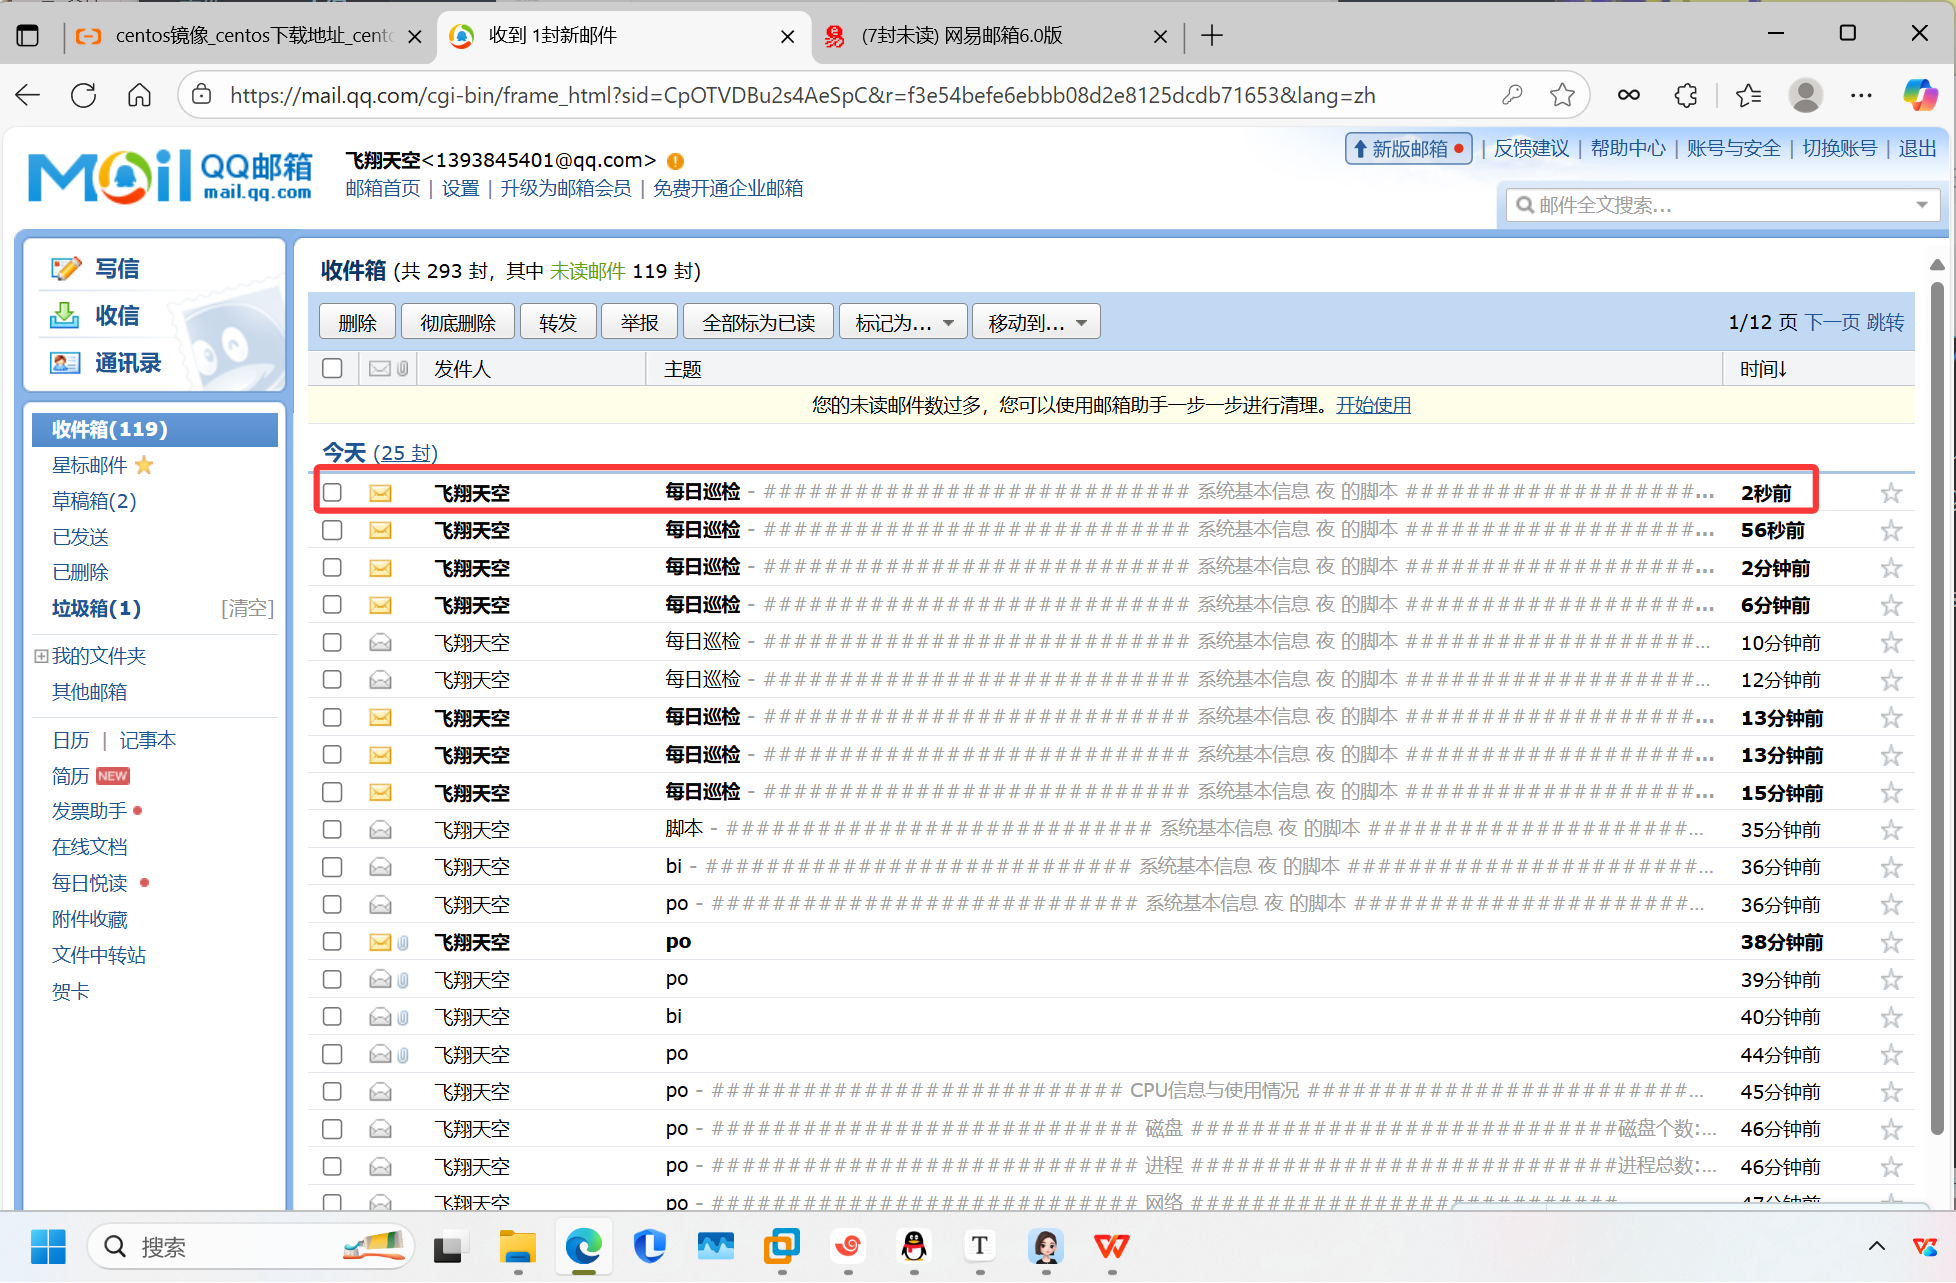Viewport: 1956px width, 1283px height.
Task: Tick the select-all checkbox in header row
Action: pos(332,369)
